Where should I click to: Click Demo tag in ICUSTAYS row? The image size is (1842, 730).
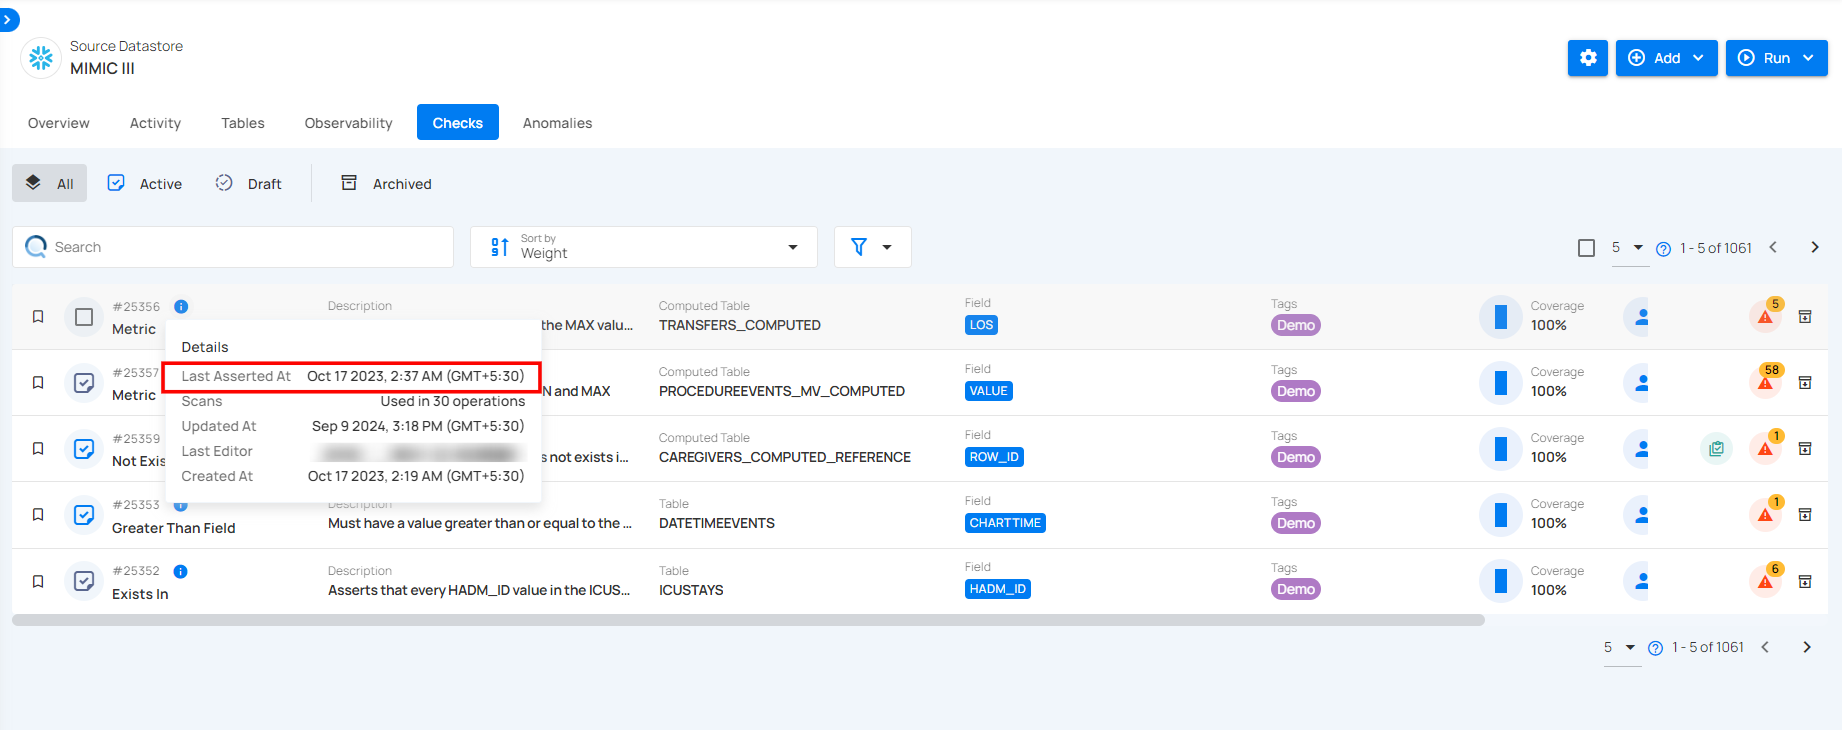coord(1295,590)
